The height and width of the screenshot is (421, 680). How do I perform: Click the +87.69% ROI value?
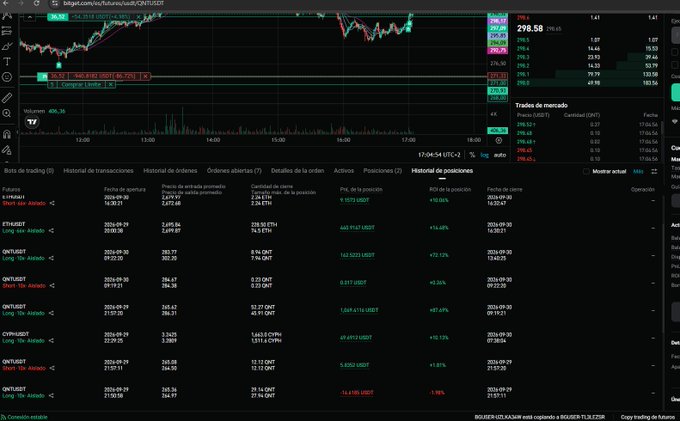[439, 310]
